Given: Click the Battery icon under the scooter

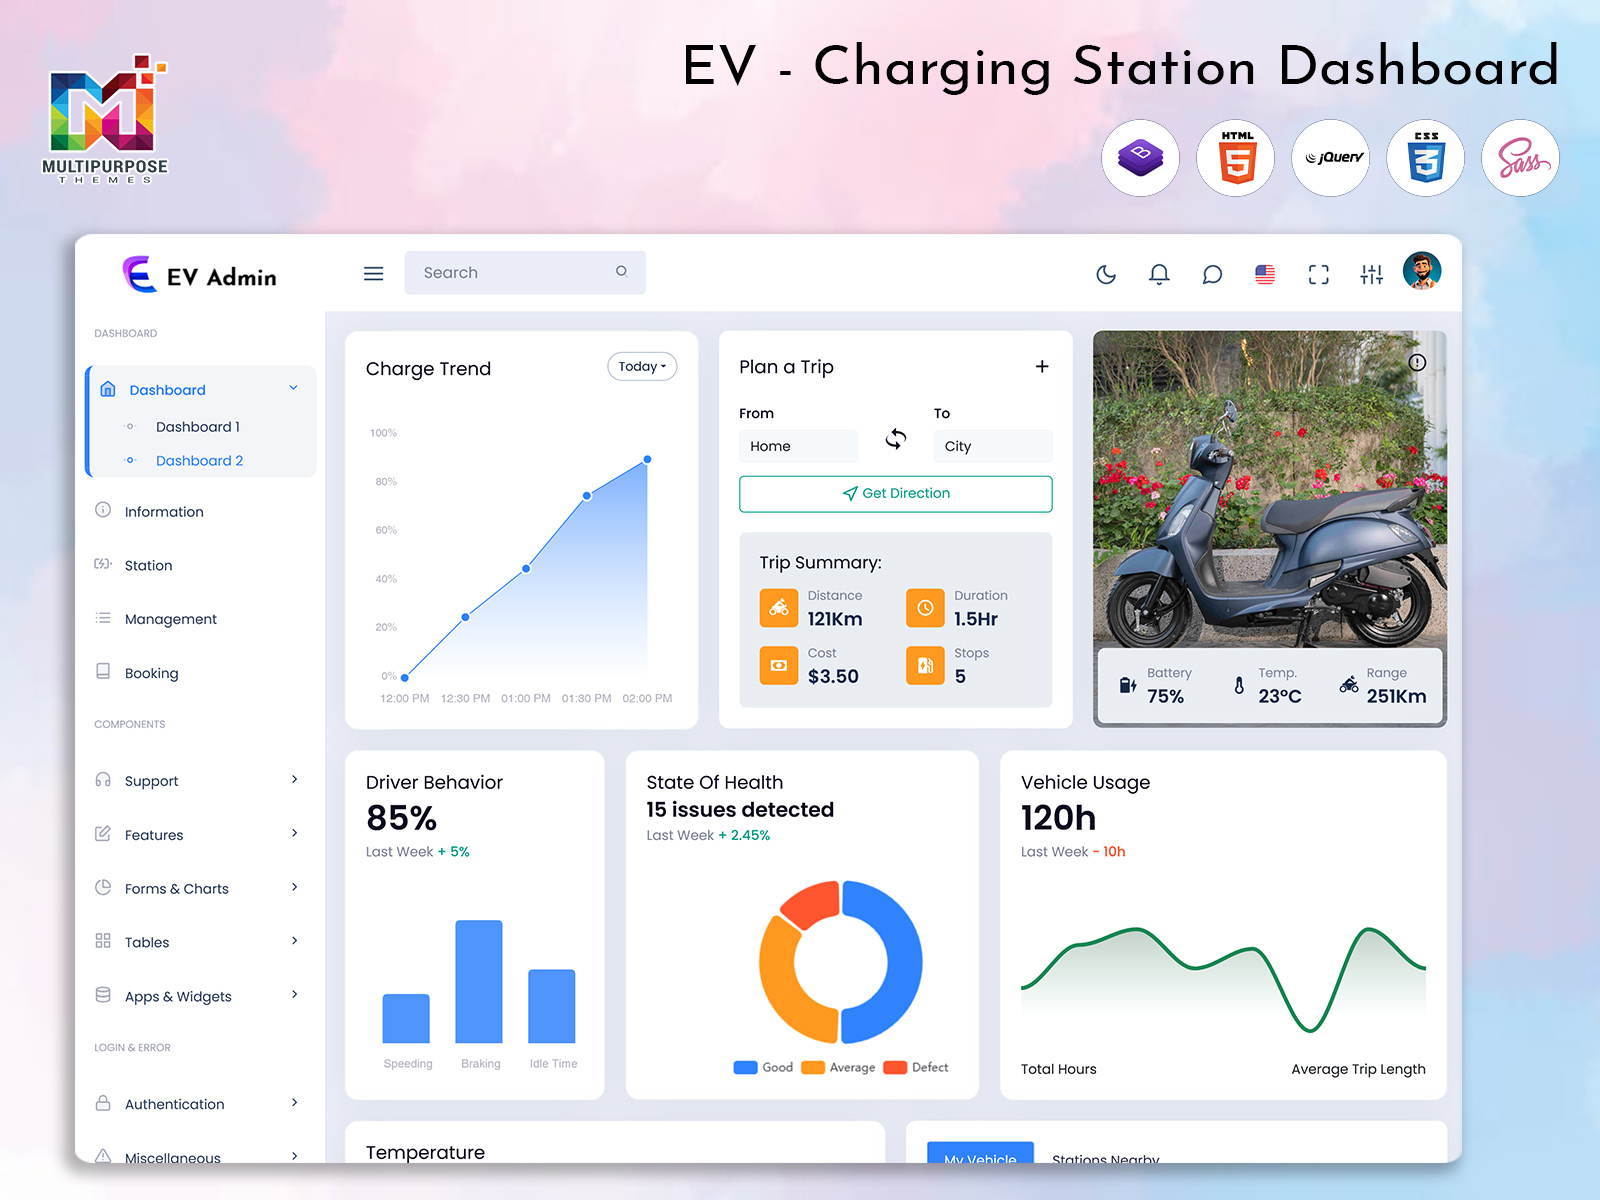Looking at the screenshot, I should (x=1127, y=685).
